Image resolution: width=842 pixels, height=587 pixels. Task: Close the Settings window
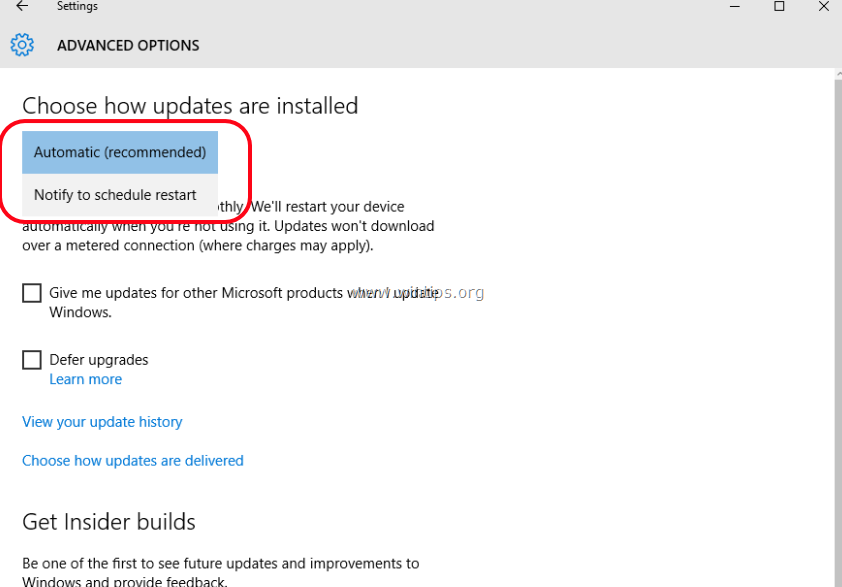click(x=824, y=7)
